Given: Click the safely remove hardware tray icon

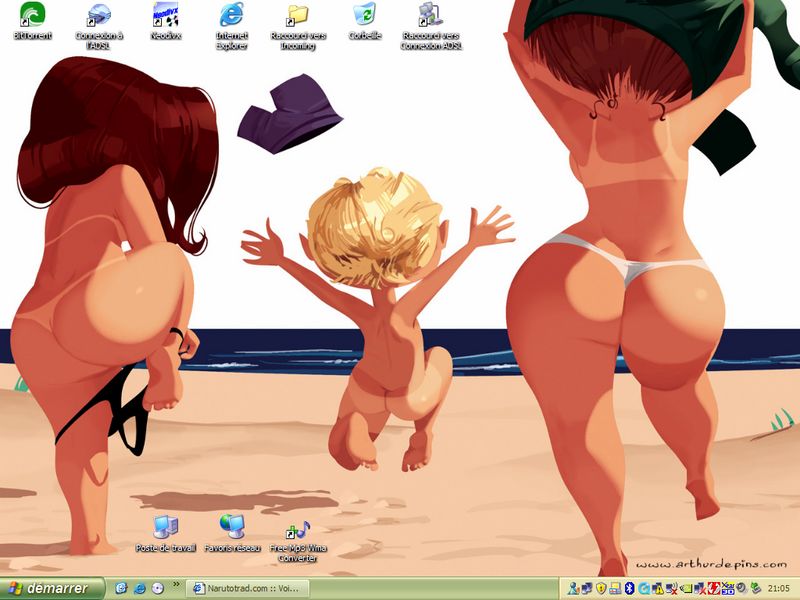Looking at the screenshot, I should coord(755,589).
